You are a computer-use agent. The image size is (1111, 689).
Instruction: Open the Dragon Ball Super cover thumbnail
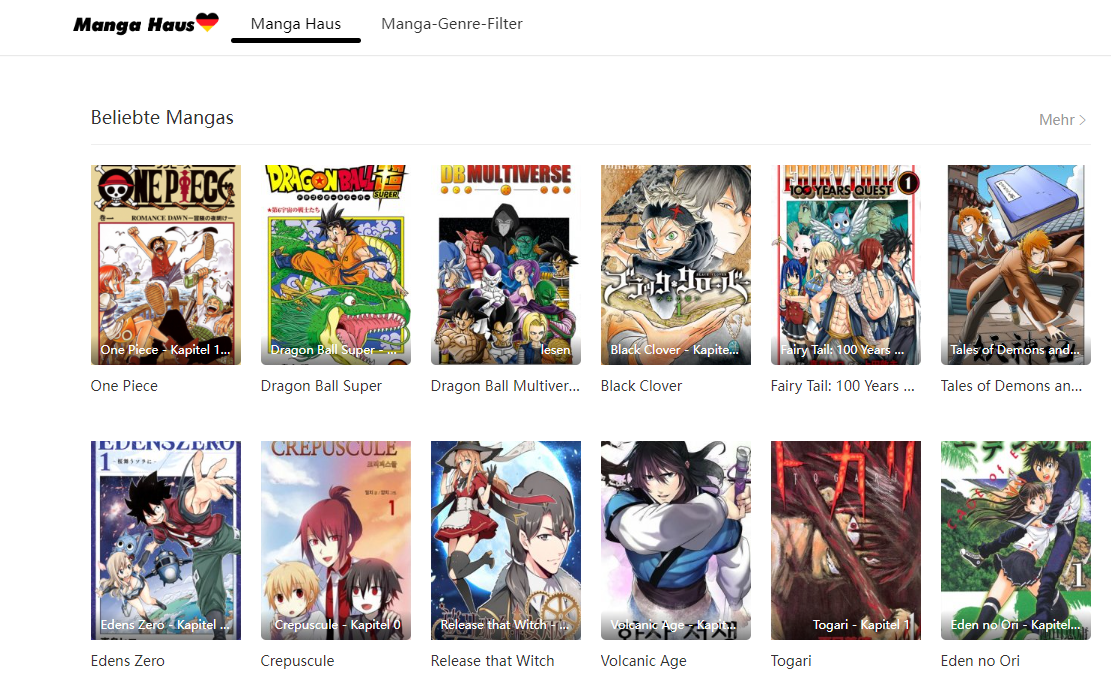[x=336, y=265]
